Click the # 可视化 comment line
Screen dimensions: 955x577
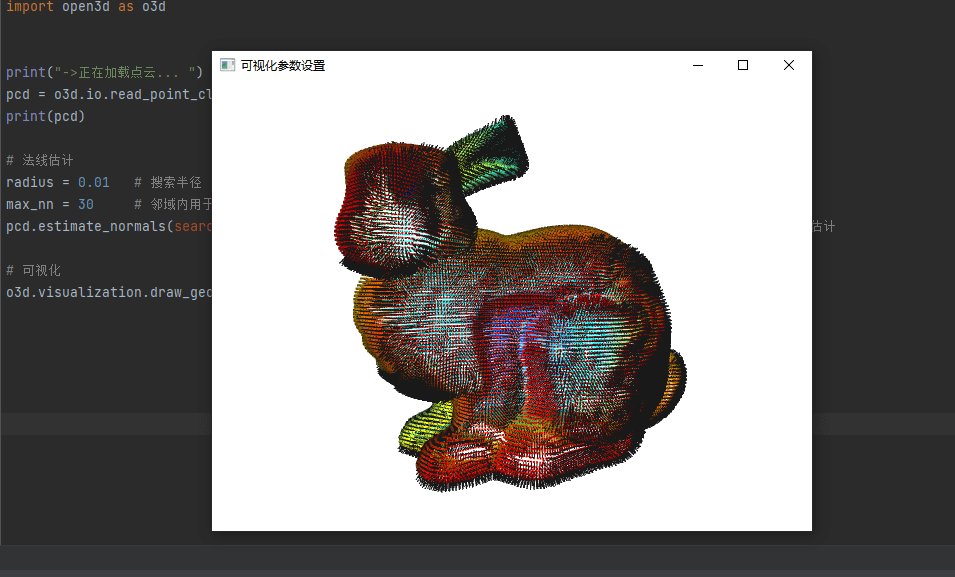34,270
